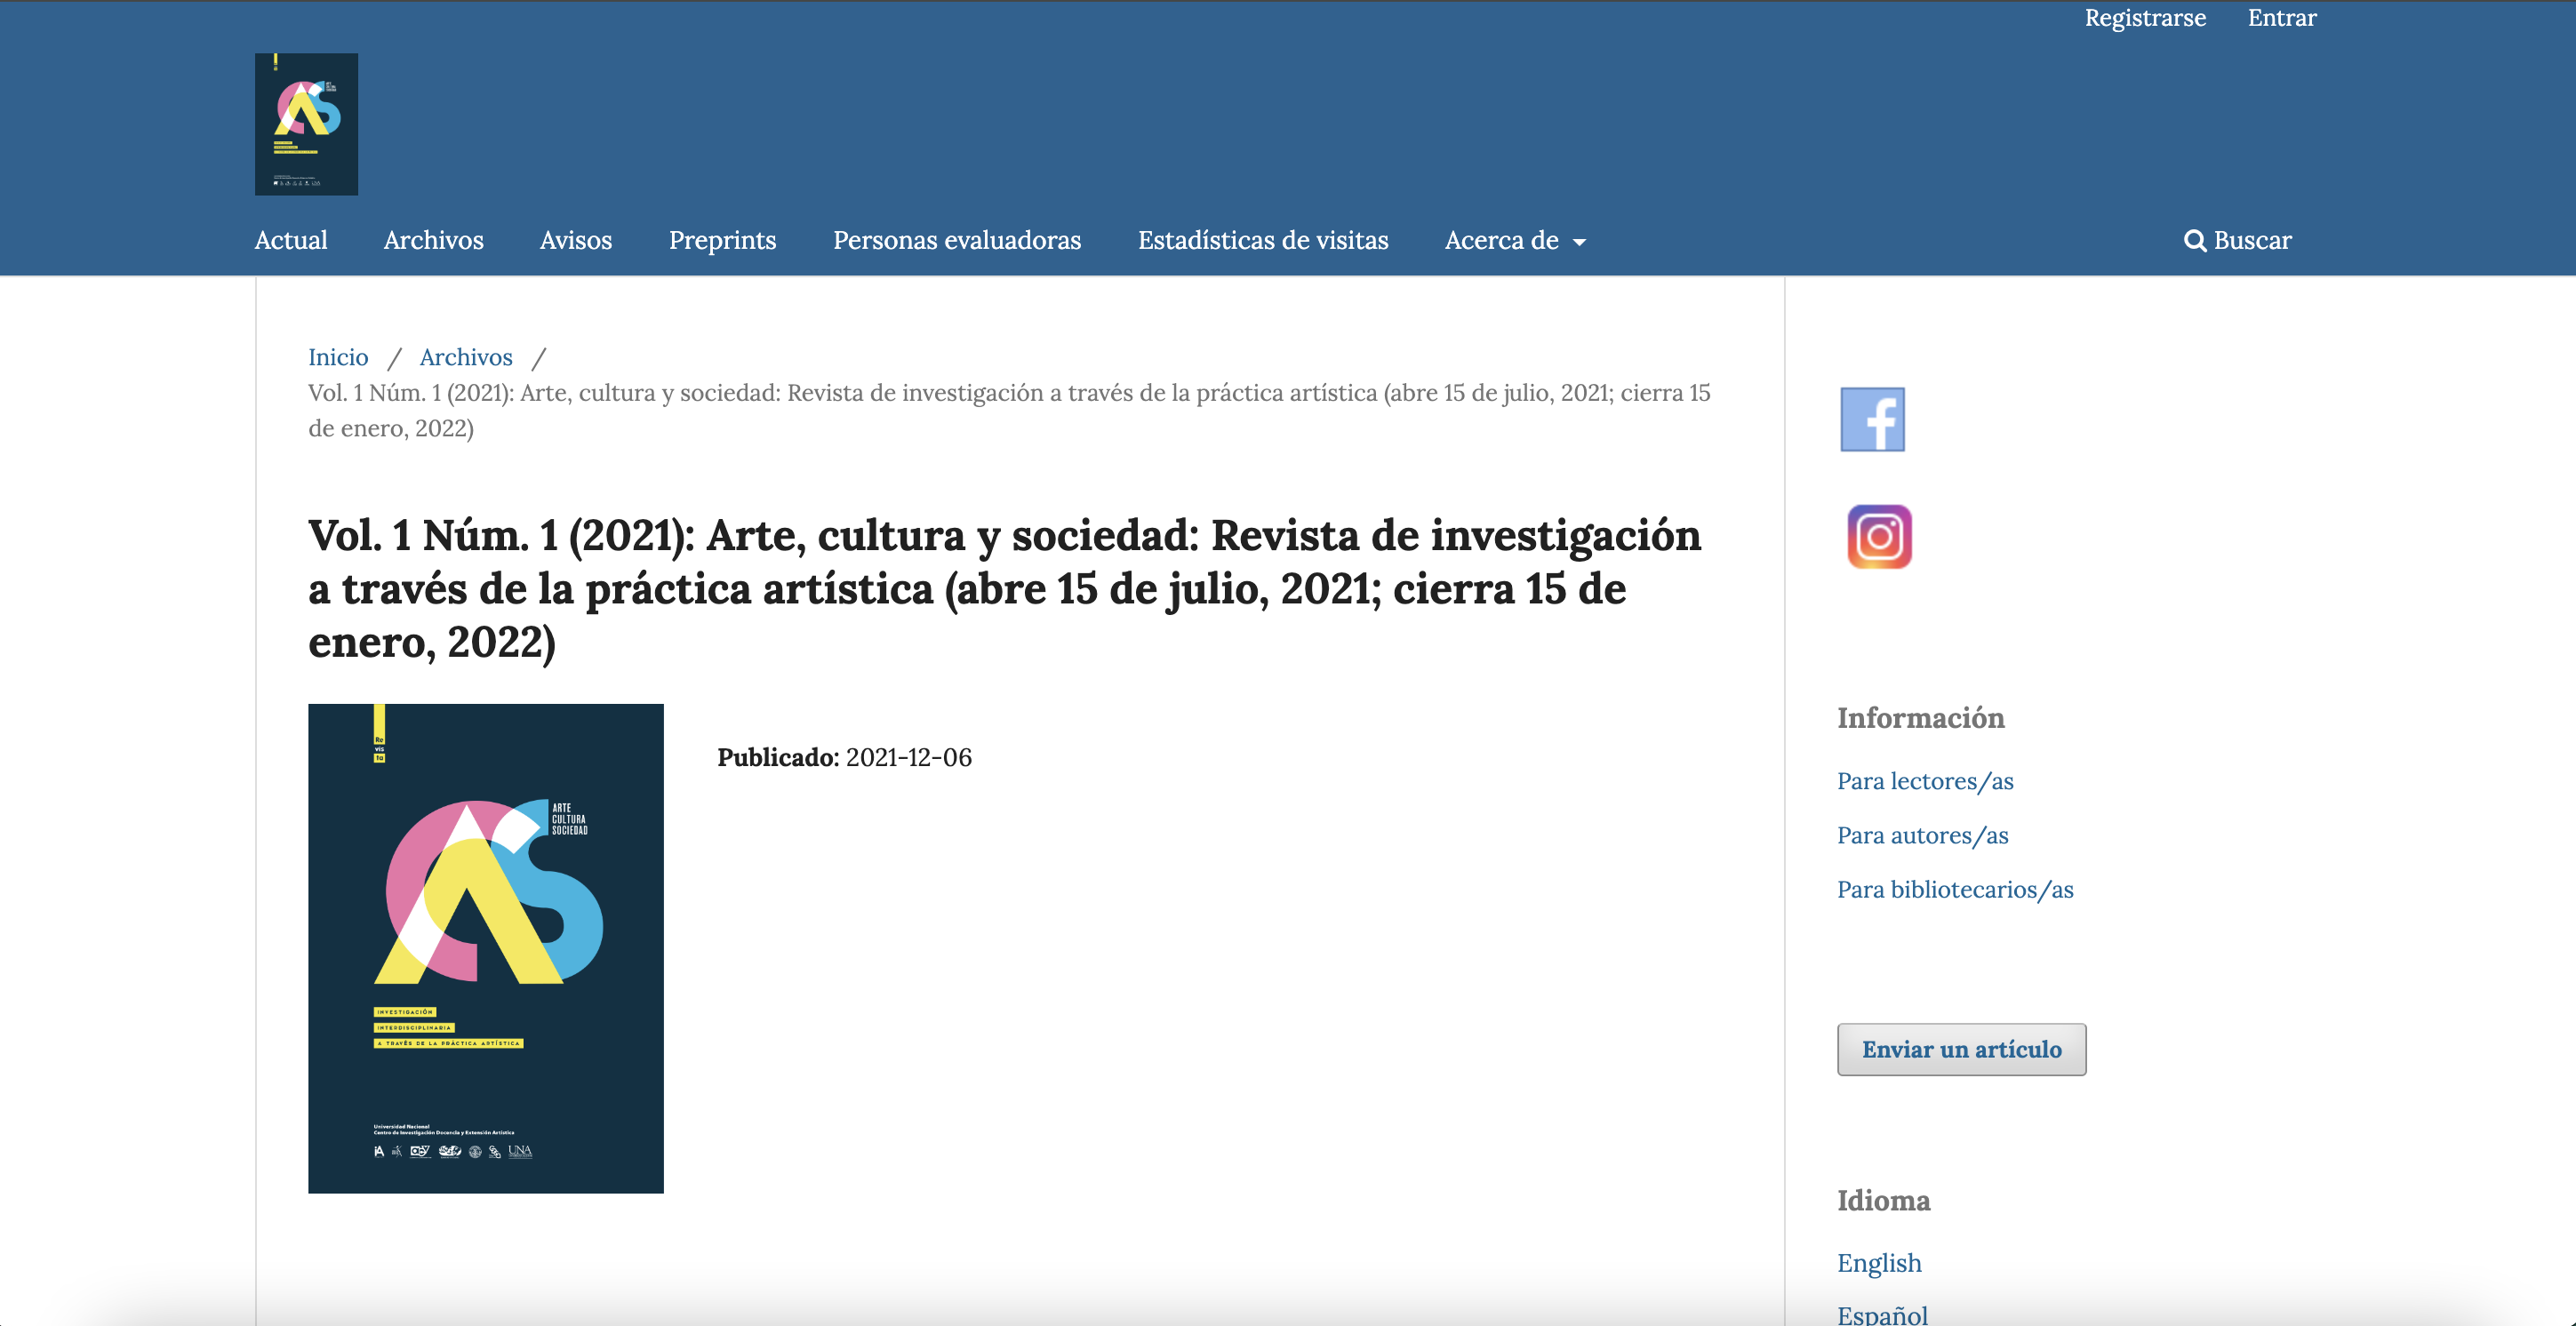Click the Entrar login link
Image resolution: width=2576 pixels, height=1326 pixels.
click(2281, 18)
